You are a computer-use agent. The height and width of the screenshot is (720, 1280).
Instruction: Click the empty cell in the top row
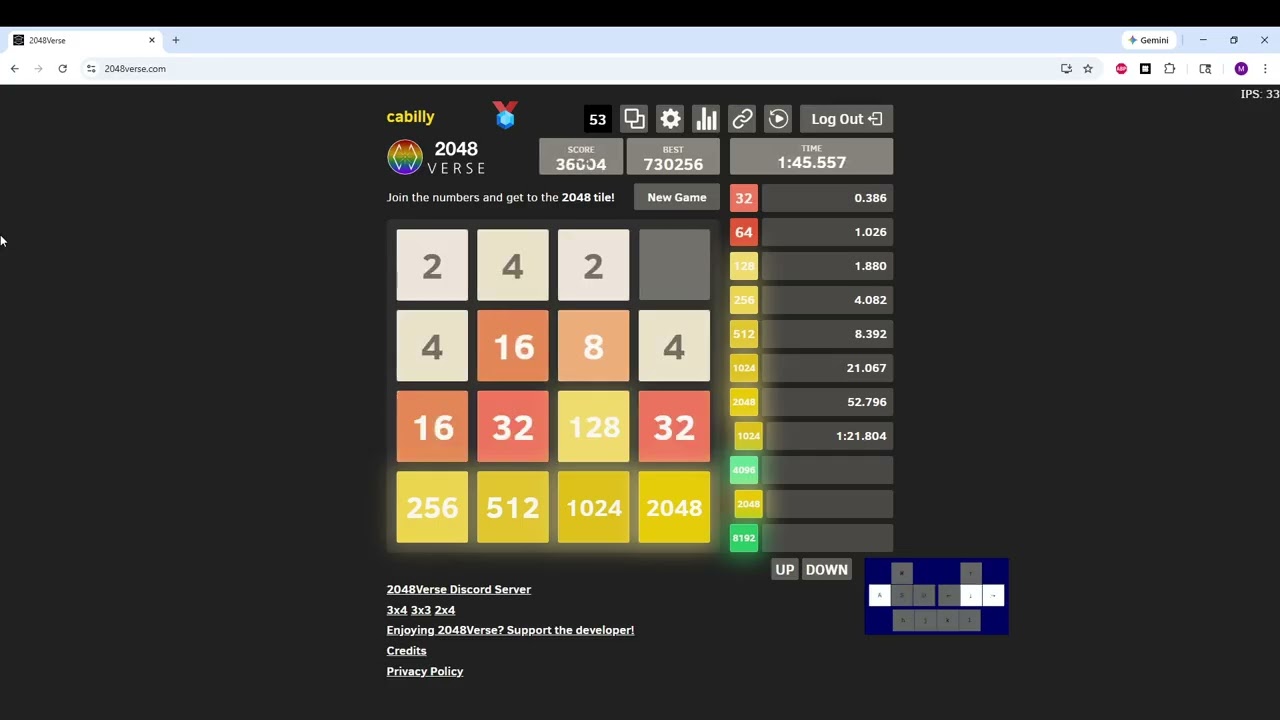(674, 265)
